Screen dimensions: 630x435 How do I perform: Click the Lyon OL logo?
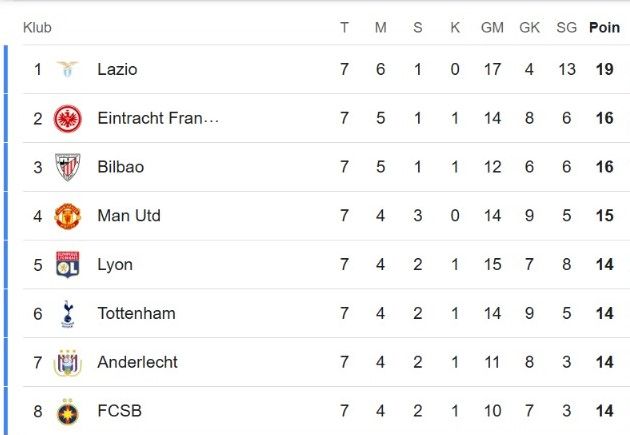point(68,265)
